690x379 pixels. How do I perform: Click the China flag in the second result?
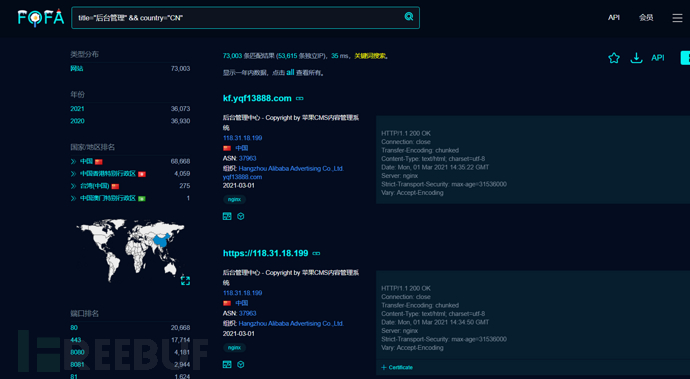coord(227,303)
